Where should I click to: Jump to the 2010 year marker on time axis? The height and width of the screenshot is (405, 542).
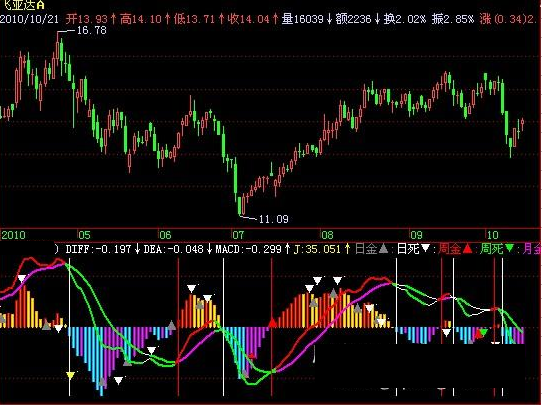[13, 235]
